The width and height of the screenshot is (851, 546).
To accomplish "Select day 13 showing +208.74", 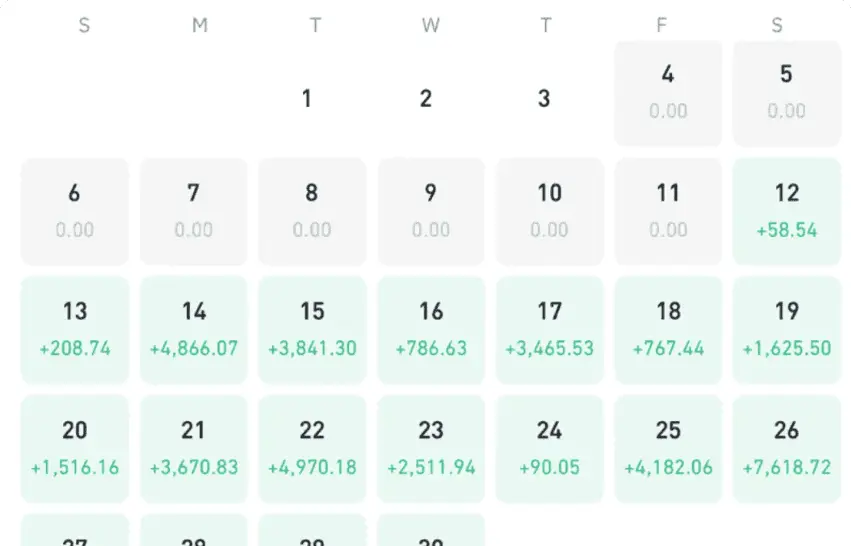I will pyautogui.click(x=75, y=330).
